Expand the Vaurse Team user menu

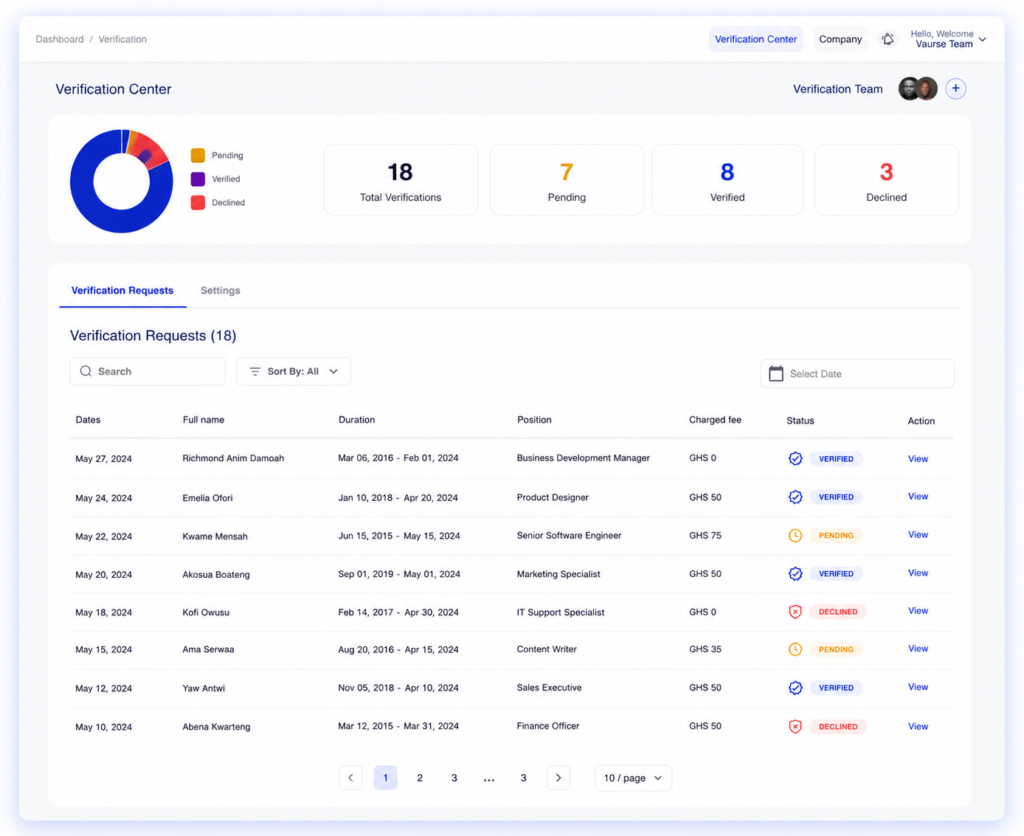coord(948,39)
